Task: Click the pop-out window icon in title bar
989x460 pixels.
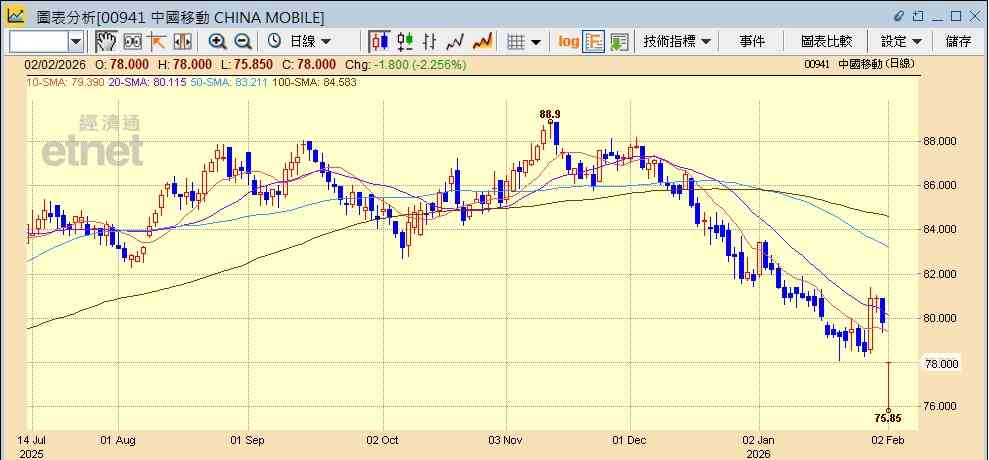Action: click(x=918, y=16)
